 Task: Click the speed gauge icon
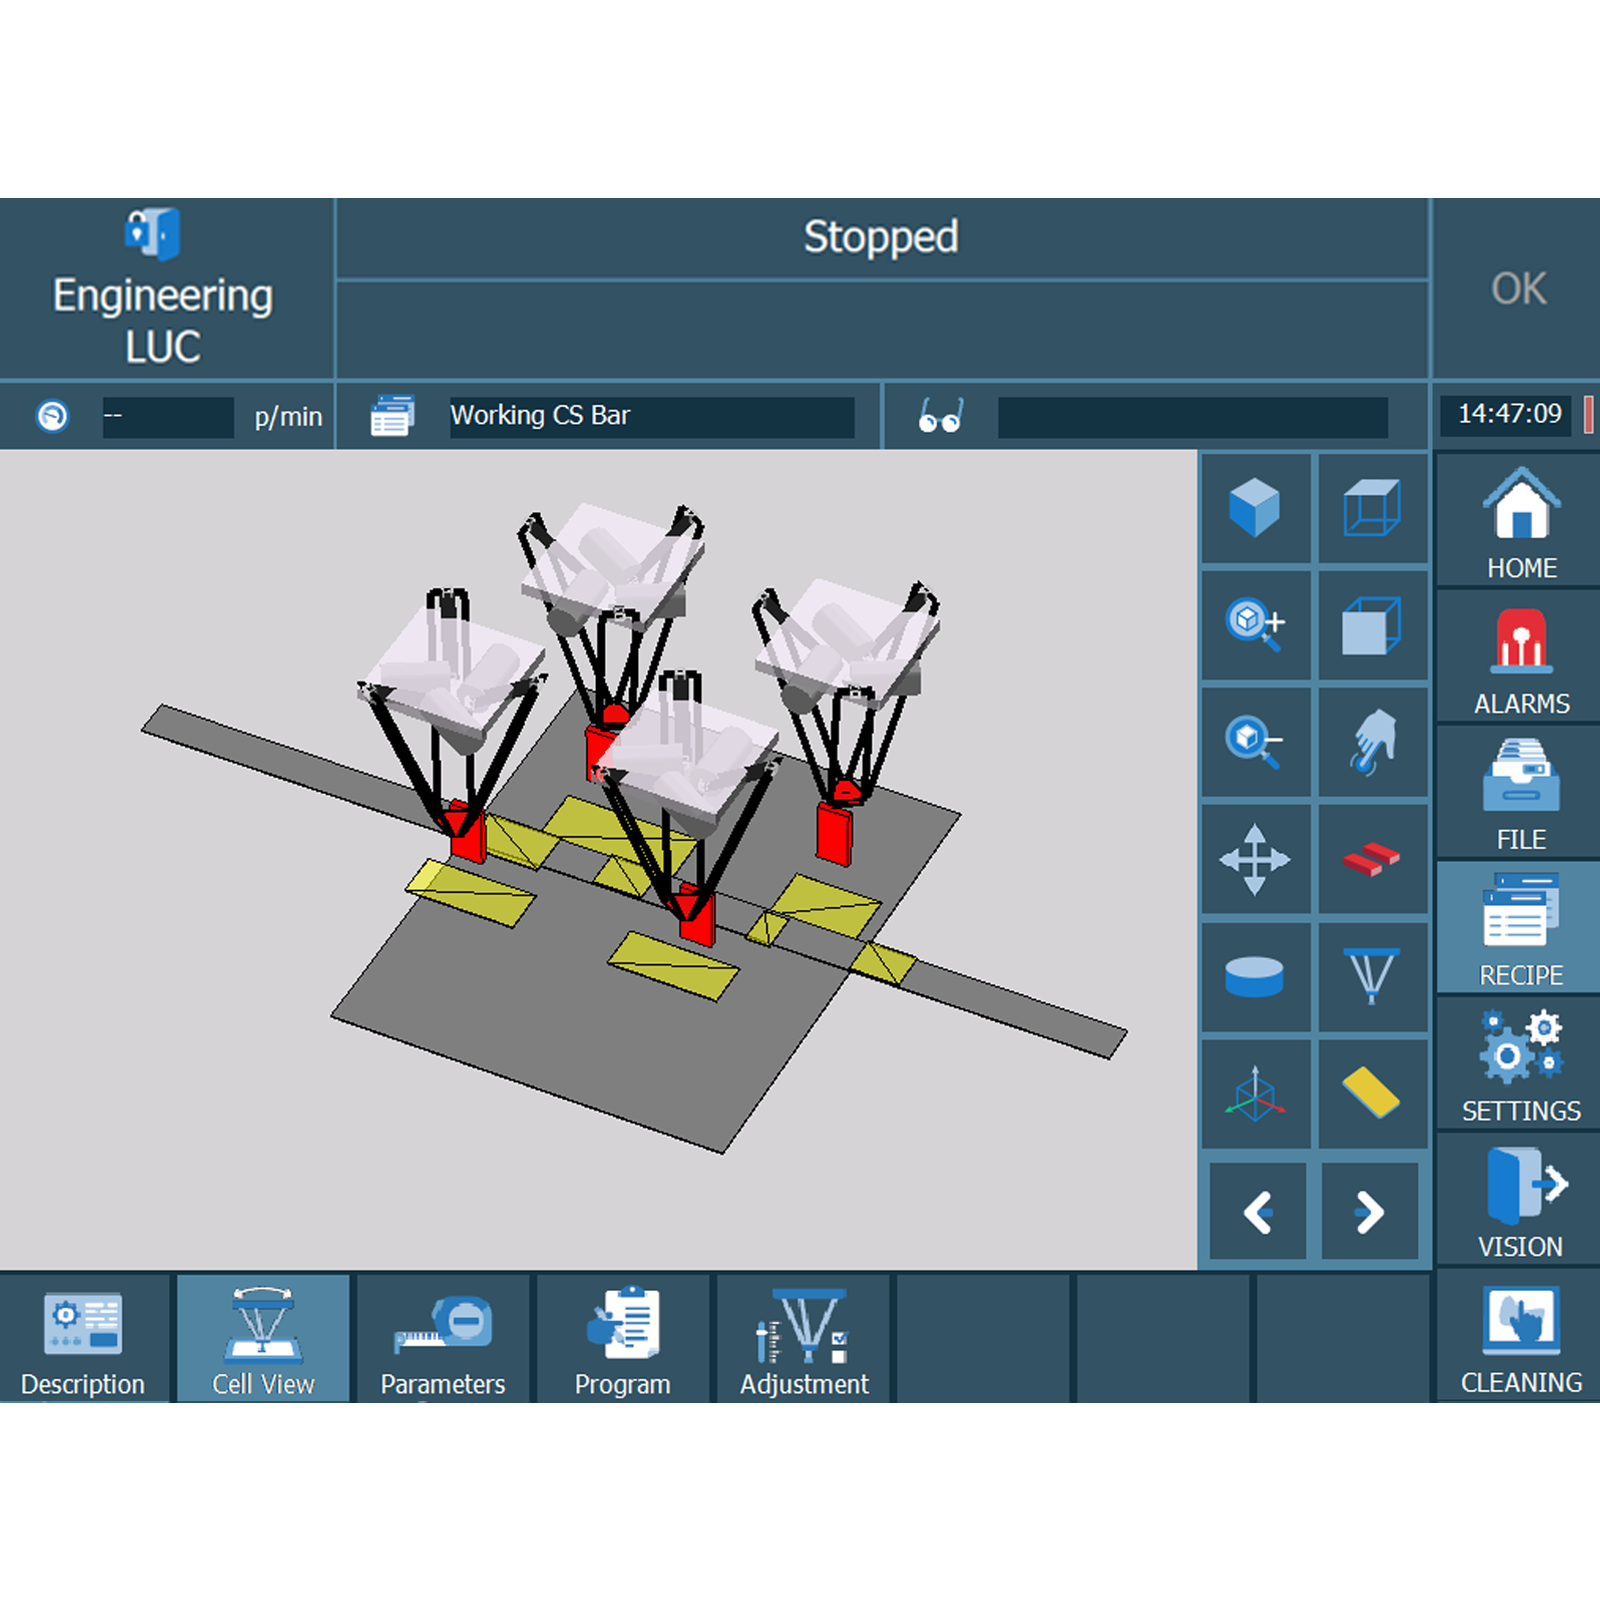click(52, 416)
